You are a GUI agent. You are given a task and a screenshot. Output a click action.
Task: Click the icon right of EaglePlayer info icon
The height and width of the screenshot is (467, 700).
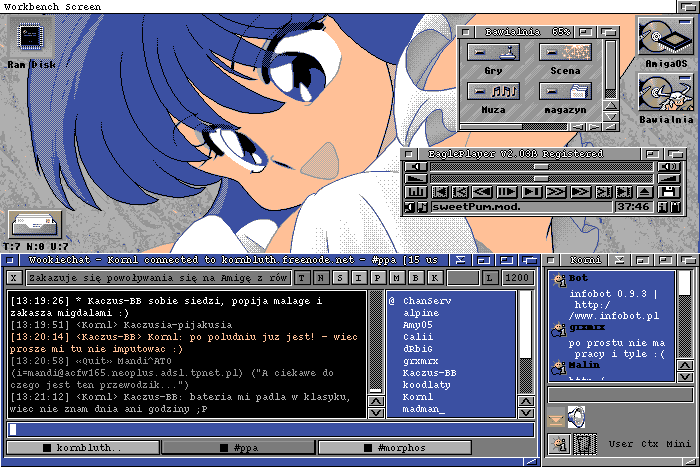click(675, 207)
